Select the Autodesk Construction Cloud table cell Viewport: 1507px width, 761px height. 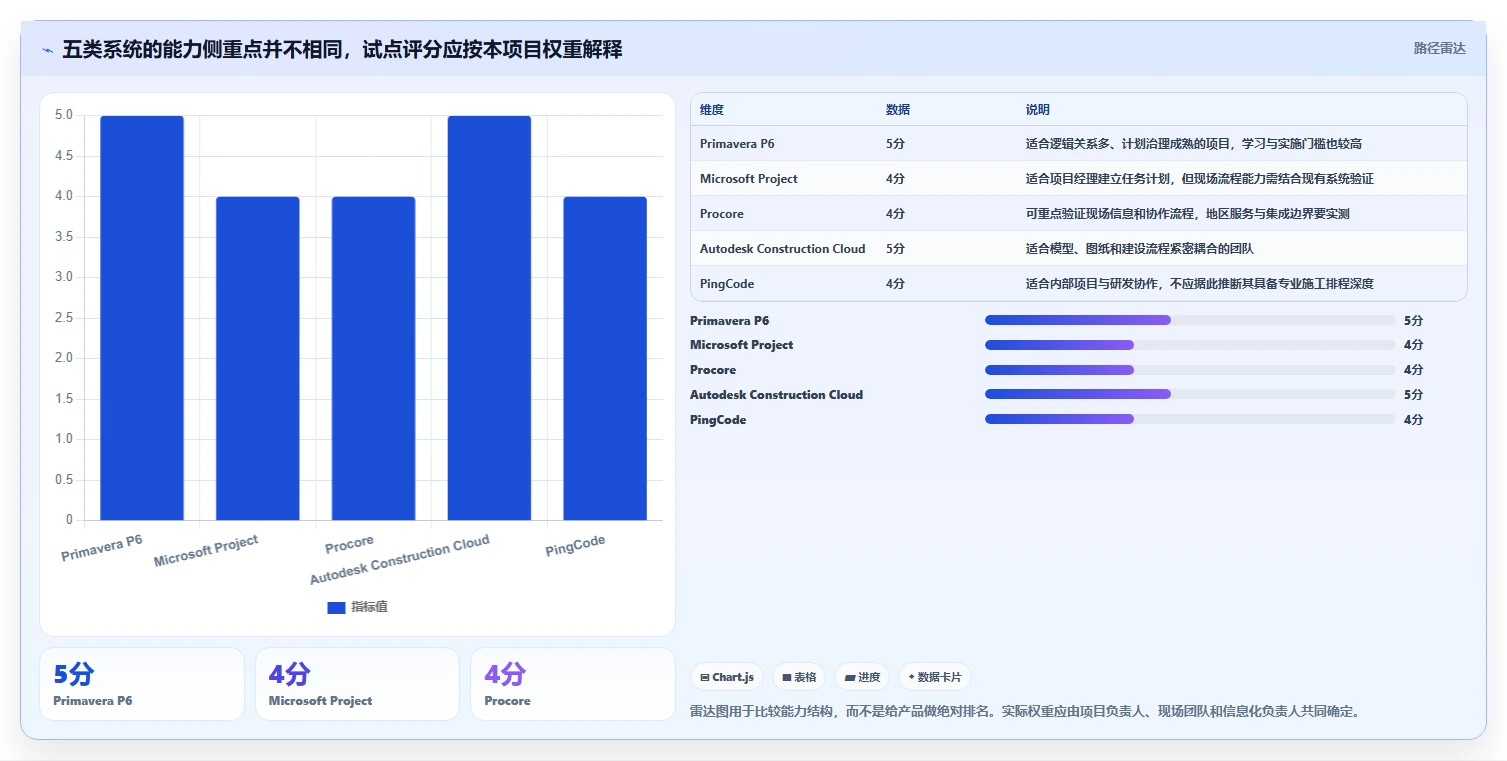pos(783,249)
